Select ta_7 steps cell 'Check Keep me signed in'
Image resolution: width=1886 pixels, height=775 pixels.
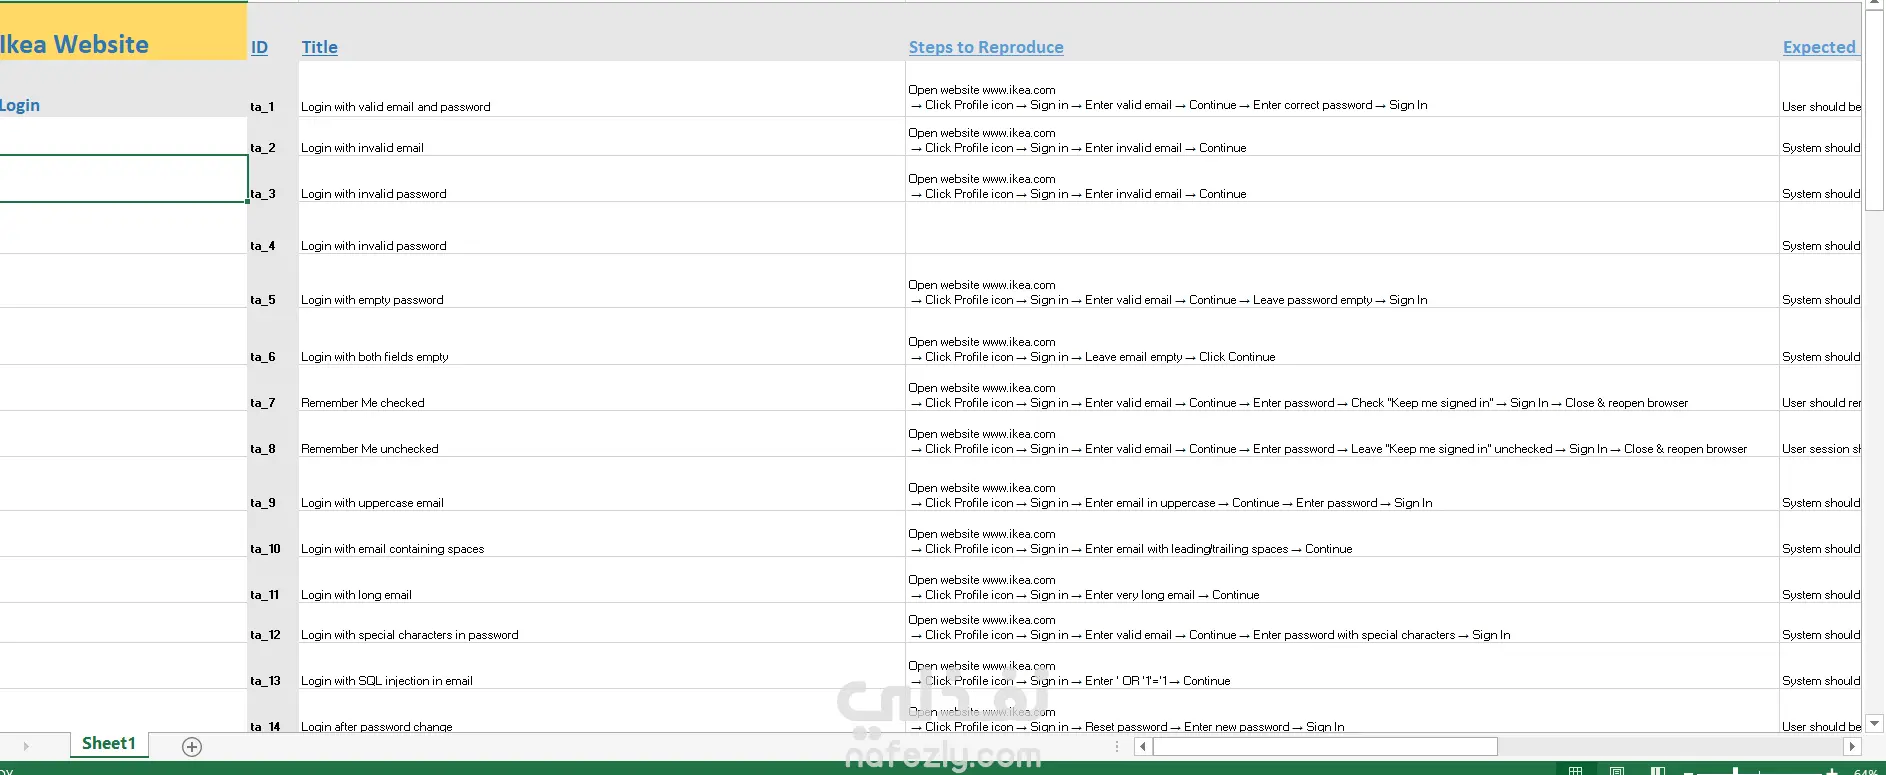coord(1342,388)
